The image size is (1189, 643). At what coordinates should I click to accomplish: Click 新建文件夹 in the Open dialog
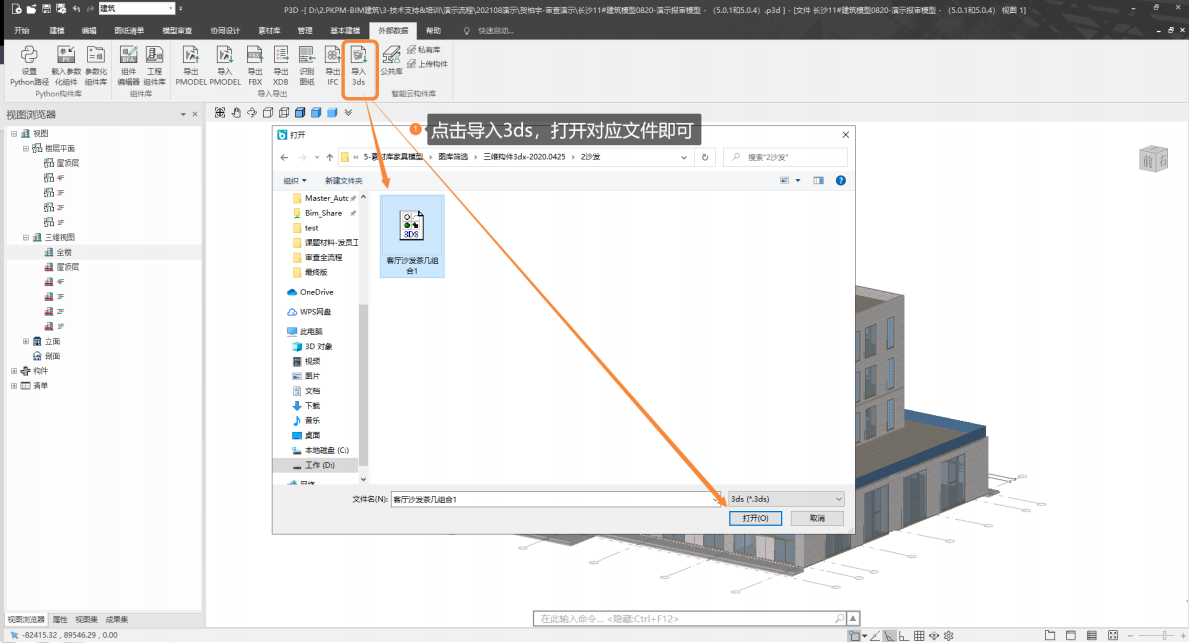(344, 180)
